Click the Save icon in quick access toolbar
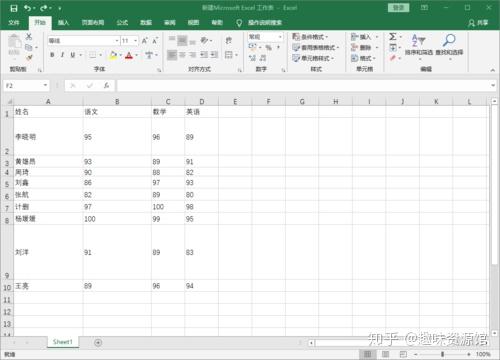Viewport: 500px width, 360px height. point(14,8)
